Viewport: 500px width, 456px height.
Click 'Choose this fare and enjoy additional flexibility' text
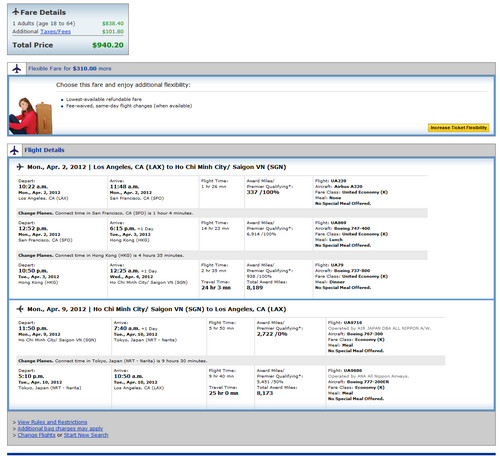coord(123,85)
